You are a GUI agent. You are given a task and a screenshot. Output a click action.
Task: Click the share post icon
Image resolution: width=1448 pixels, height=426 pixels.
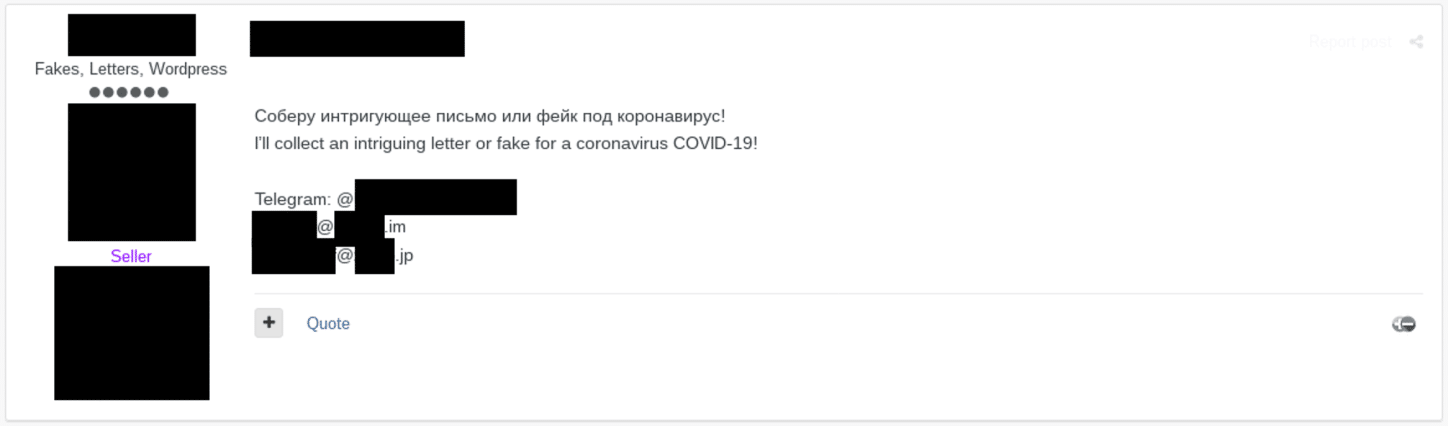pyautogui.click(x=1416, y=42)
